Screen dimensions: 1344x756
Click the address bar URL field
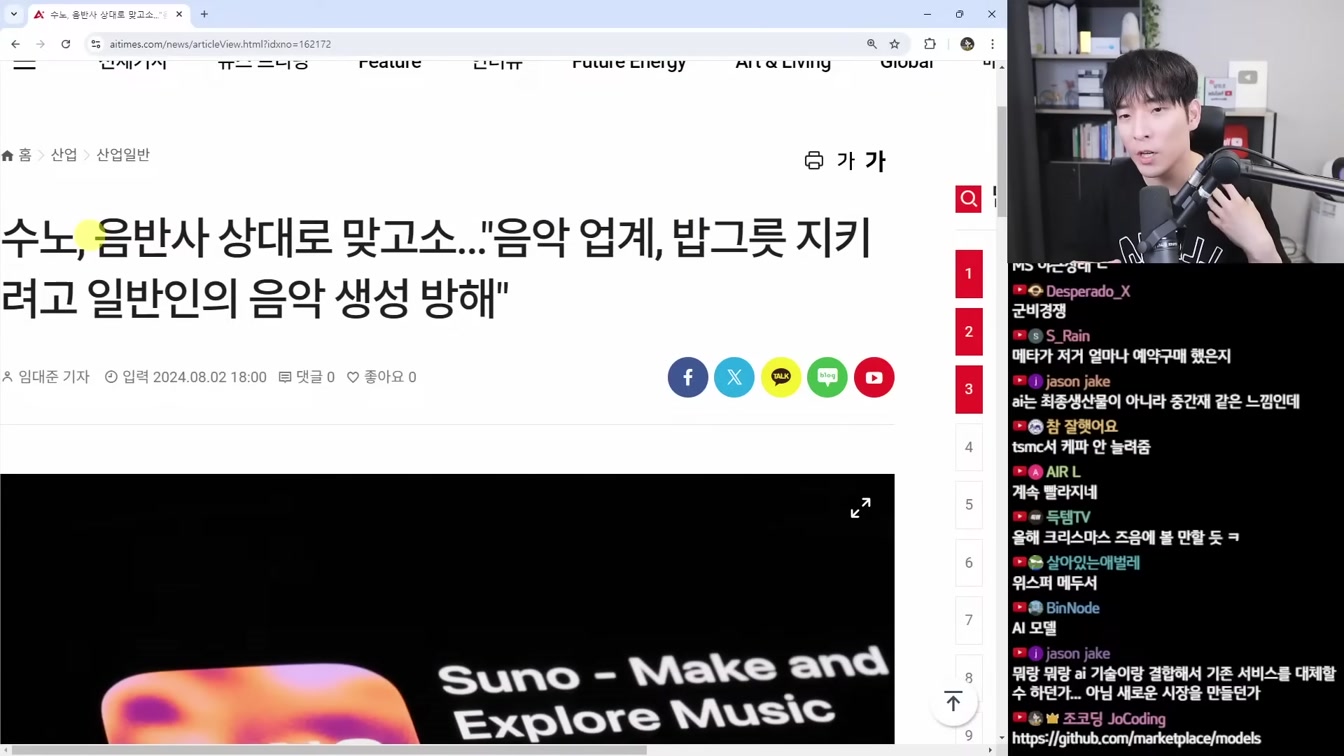coord(480,44)
